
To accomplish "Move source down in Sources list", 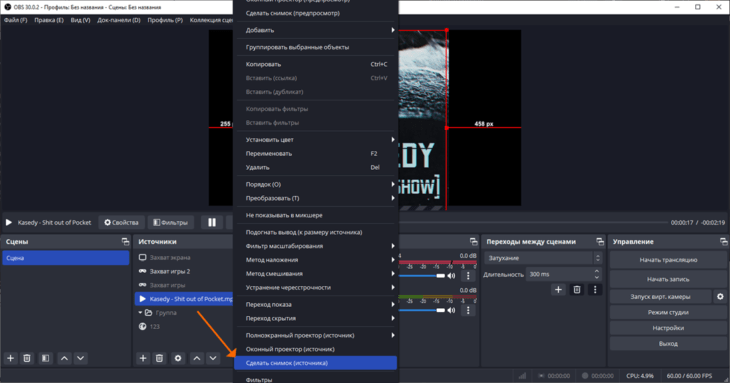I will tap(213, 358).
